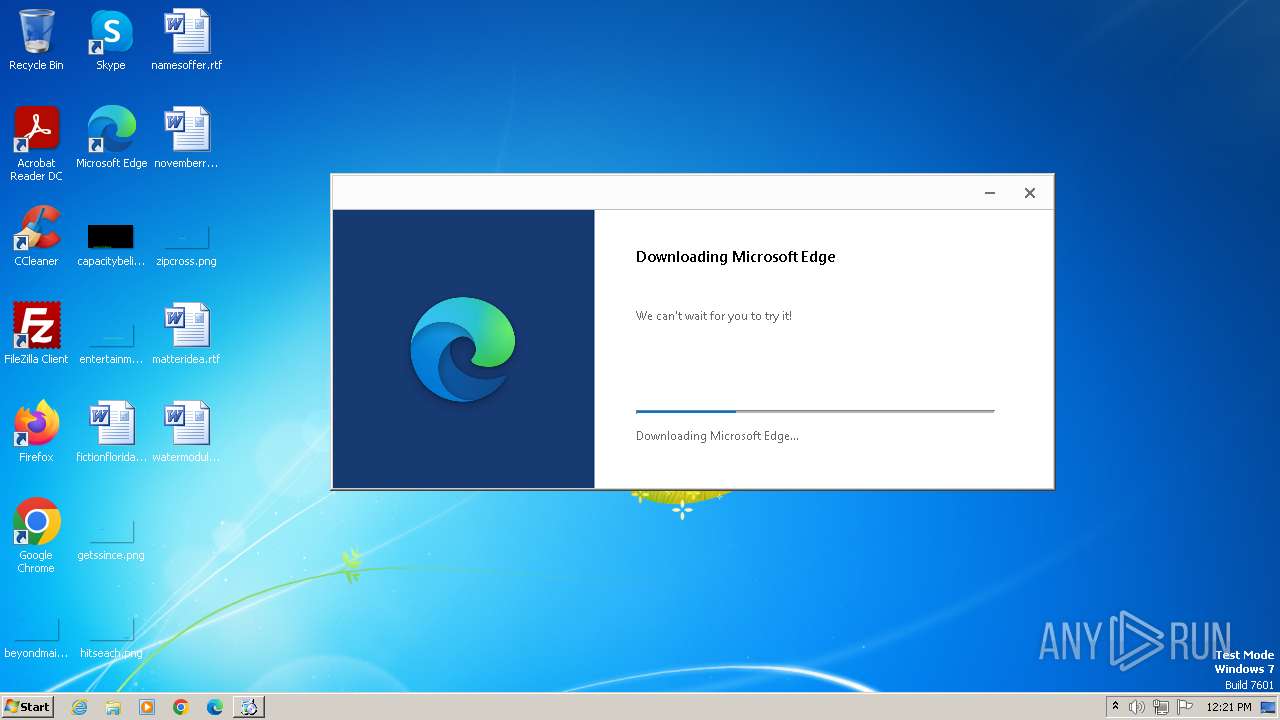The height and width of the screenshot is (720, 1280).
Task: Open the Skype desktop shortcut
Action: [111, 40]
